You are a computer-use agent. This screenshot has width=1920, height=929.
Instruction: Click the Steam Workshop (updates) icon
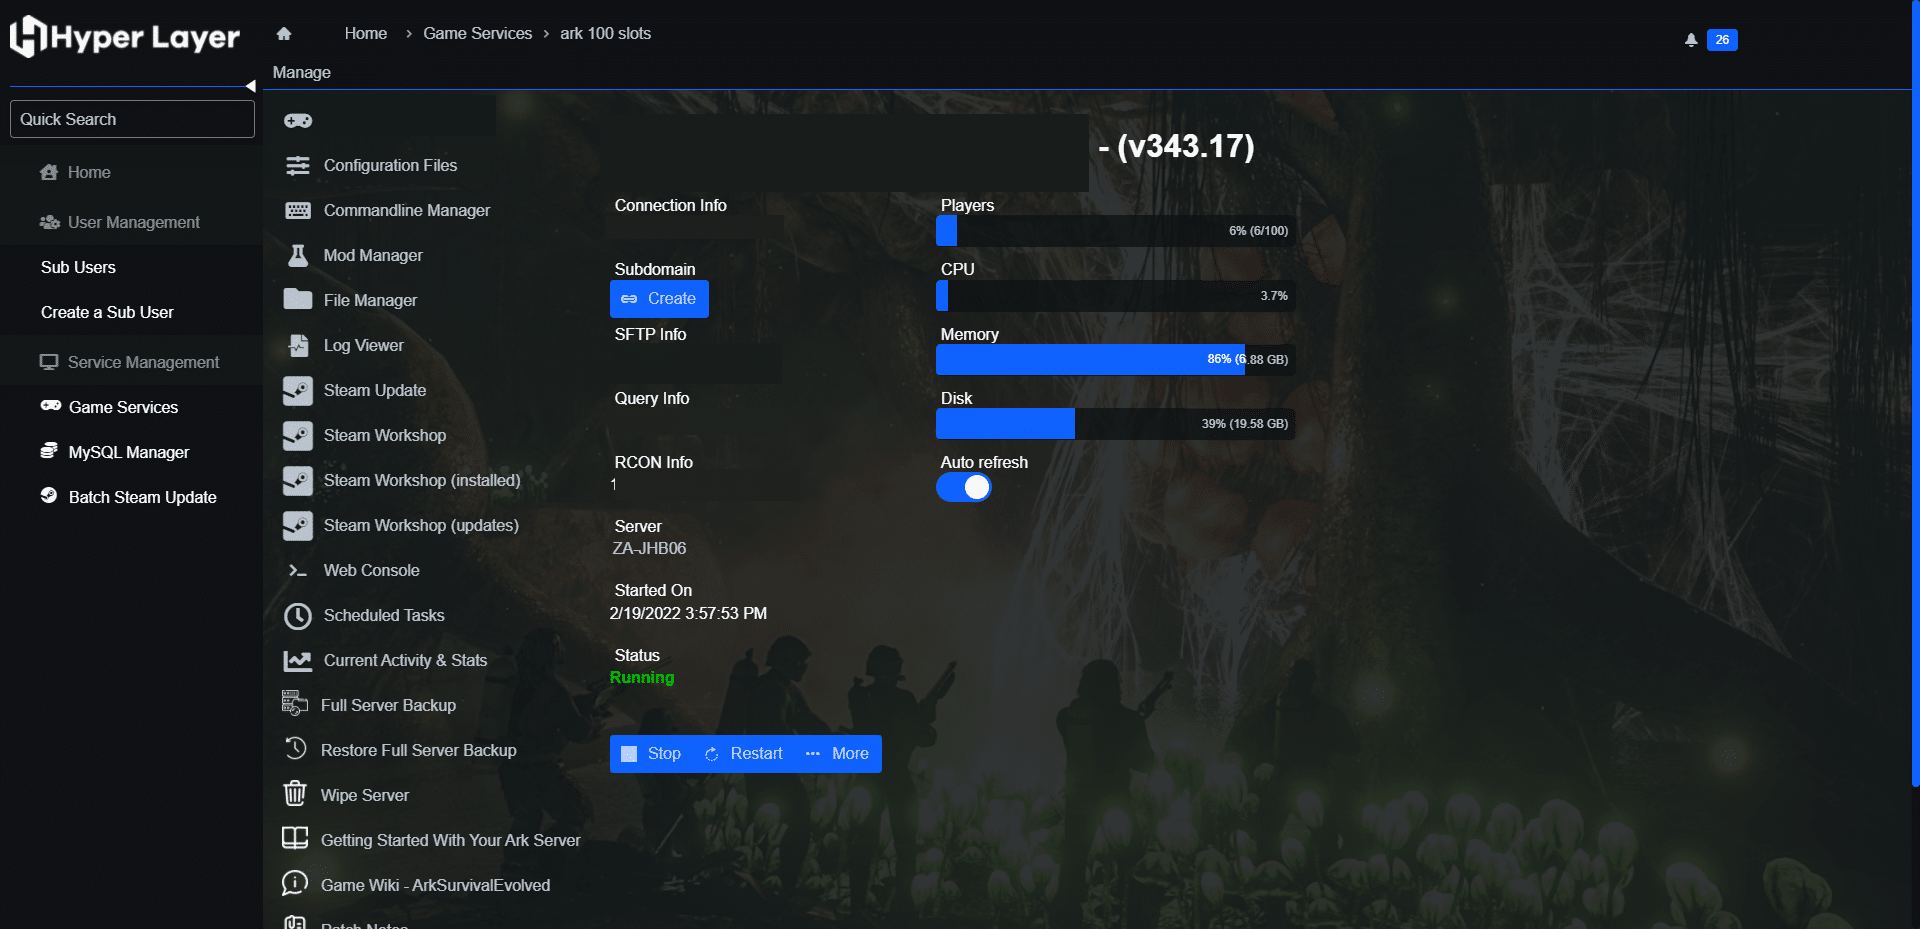[298, 526]
